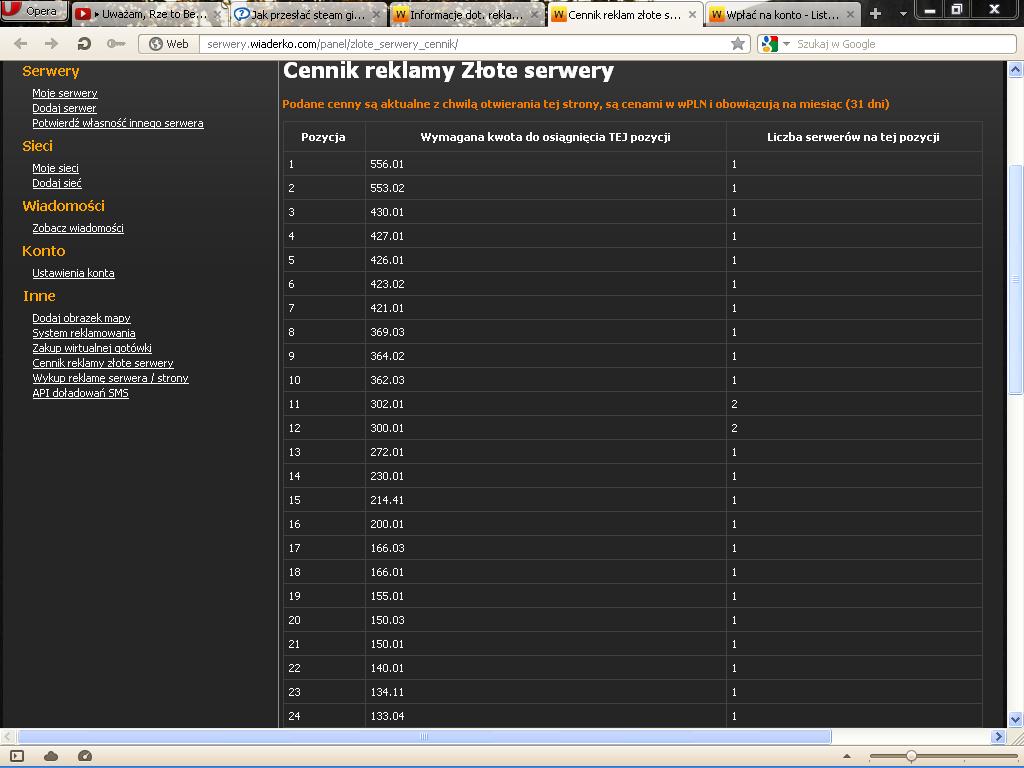Select the price cell 200.01
The height and width of the screenshot is (768, 1024).
click(x=545, y=524)
